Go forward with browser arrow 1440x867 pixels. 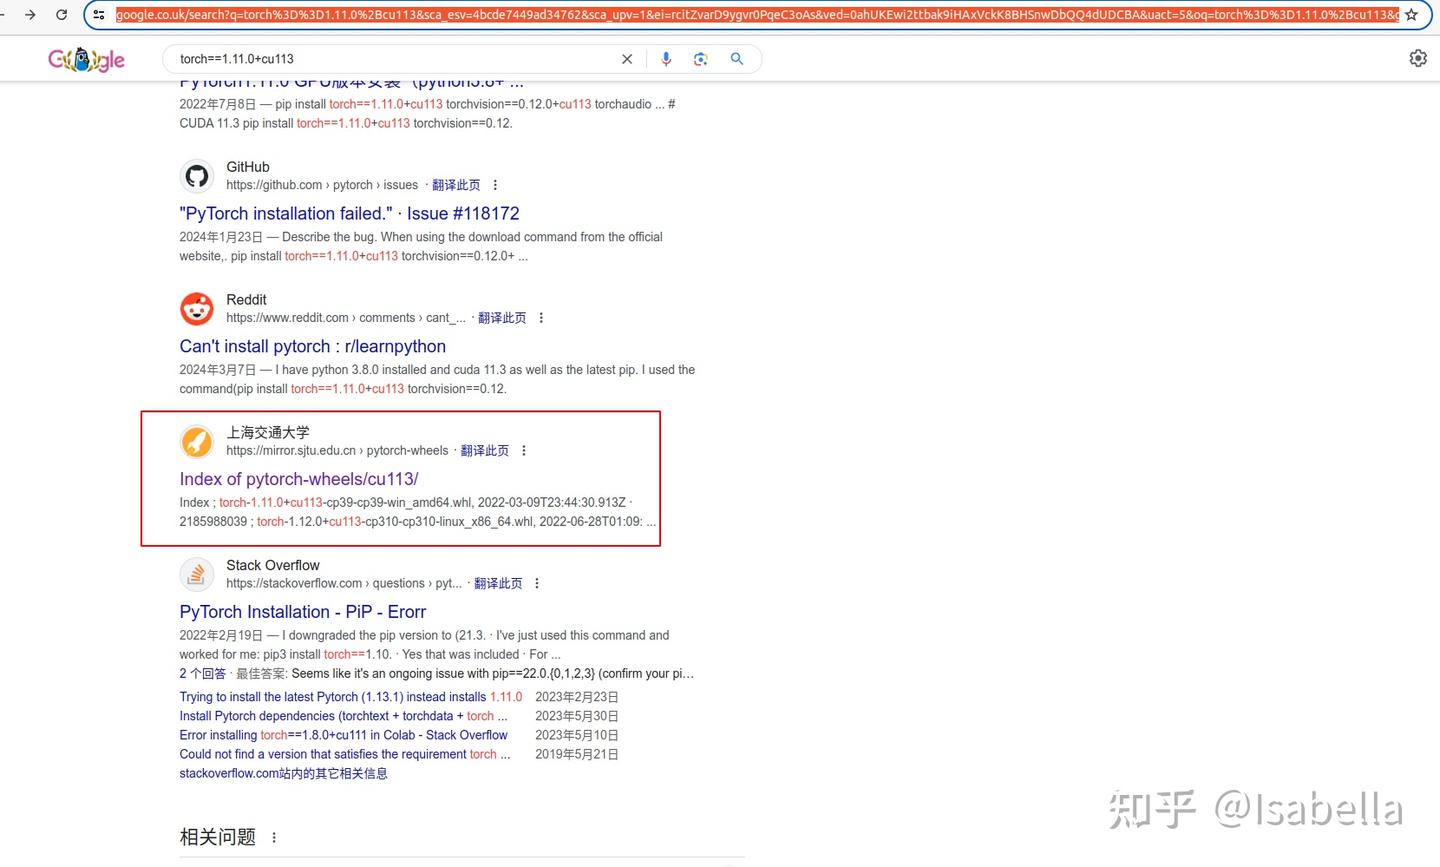tap(30, 15)
